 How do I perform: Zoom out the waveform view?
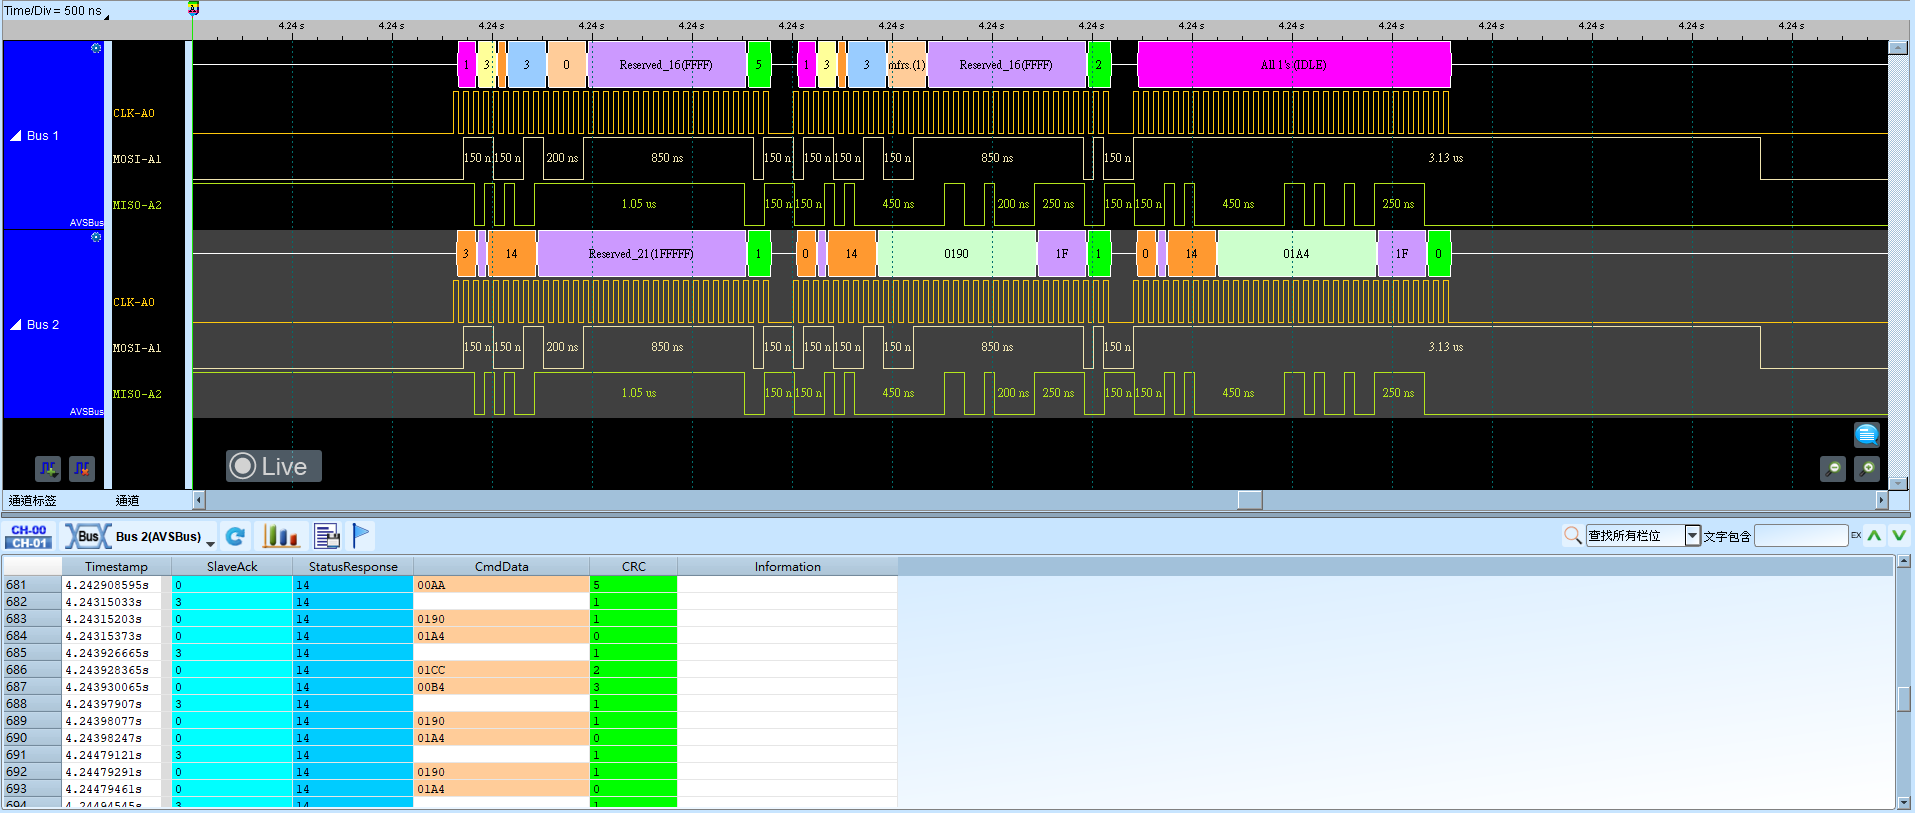(1833, 468)
